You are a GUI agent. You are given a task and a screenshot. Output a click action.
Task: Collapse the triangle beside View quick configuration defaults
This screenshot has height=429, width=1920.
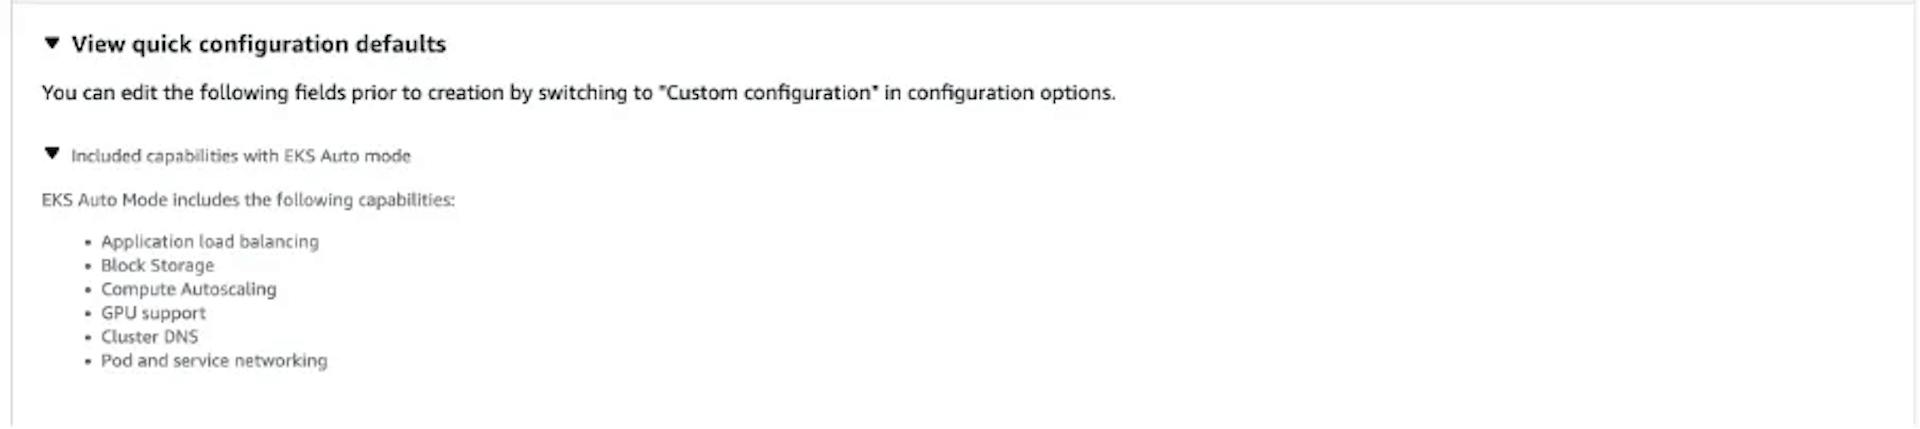(x=52, y=43)
